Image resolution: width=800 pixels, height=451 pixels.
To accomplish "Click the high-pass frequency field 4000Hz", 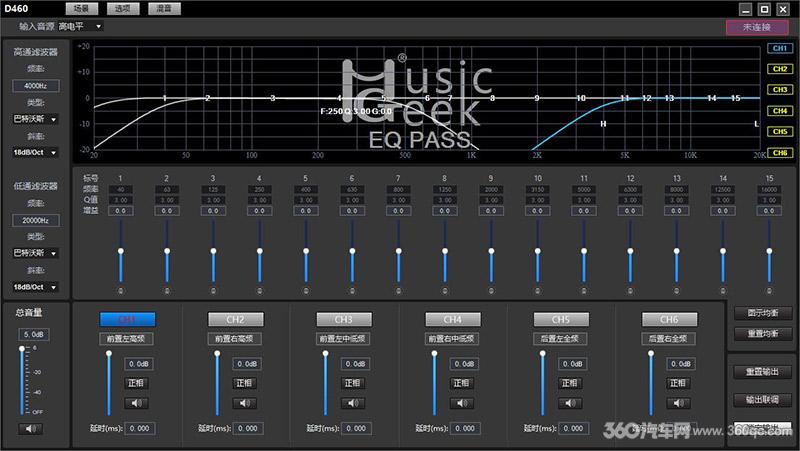I will point(36,86).
